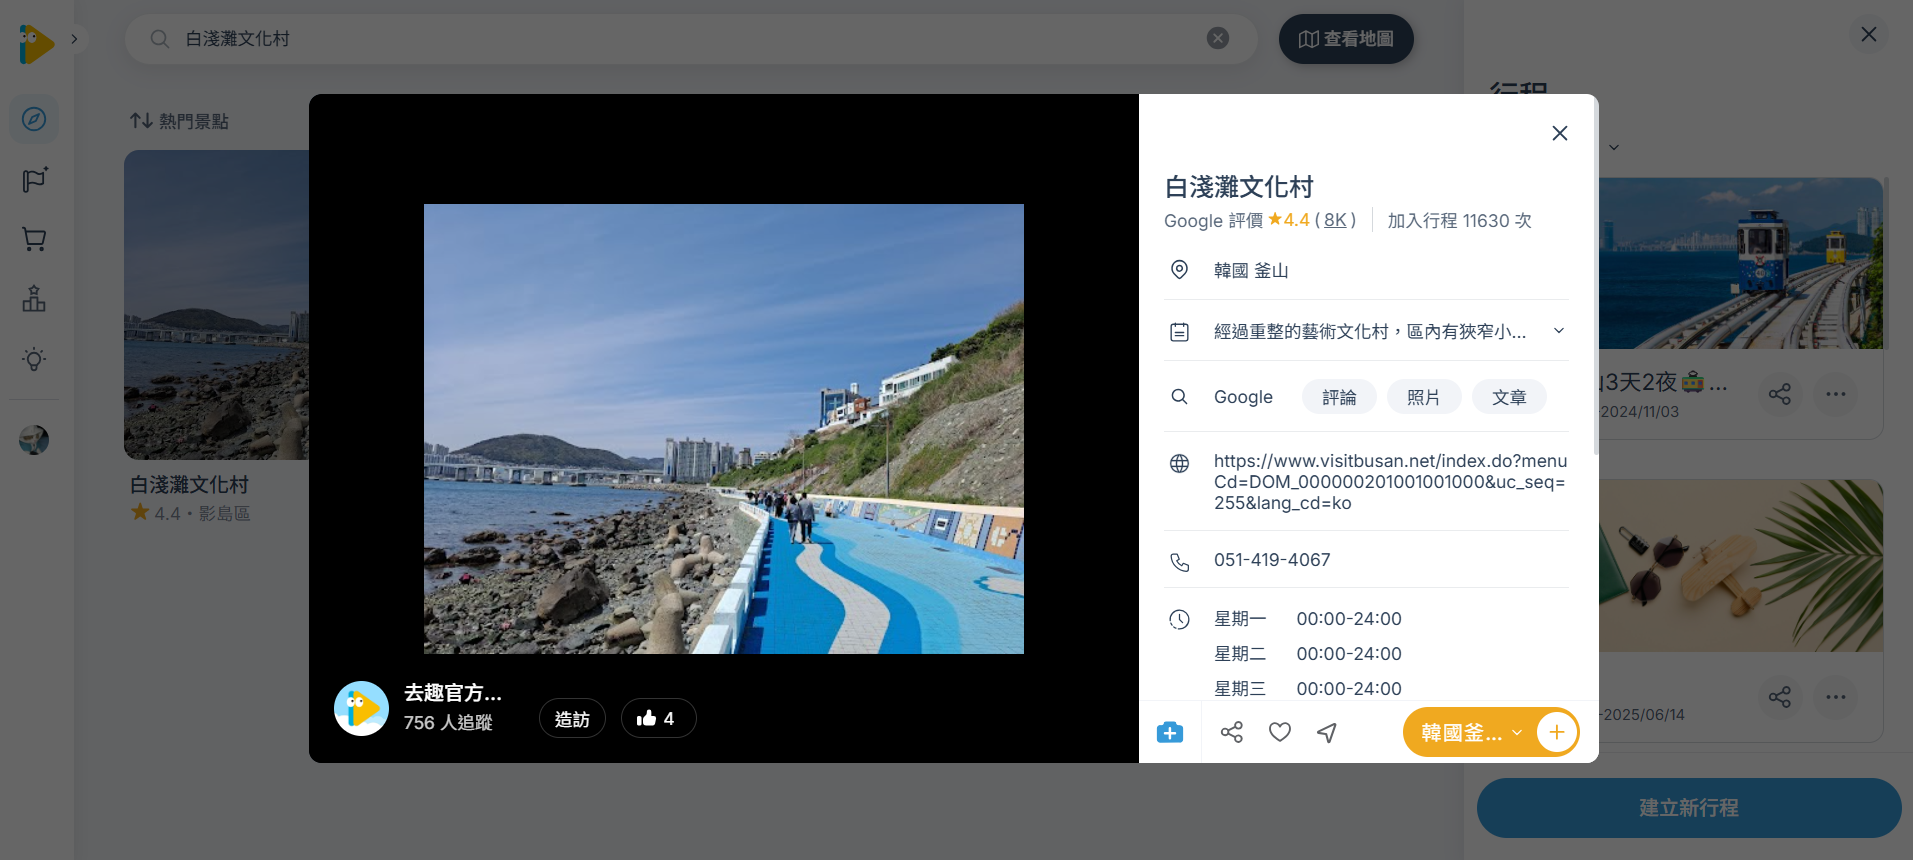The image size is (1913, 860).
Task: Click the website globe icon
Action: click(x=1180, y=464)
